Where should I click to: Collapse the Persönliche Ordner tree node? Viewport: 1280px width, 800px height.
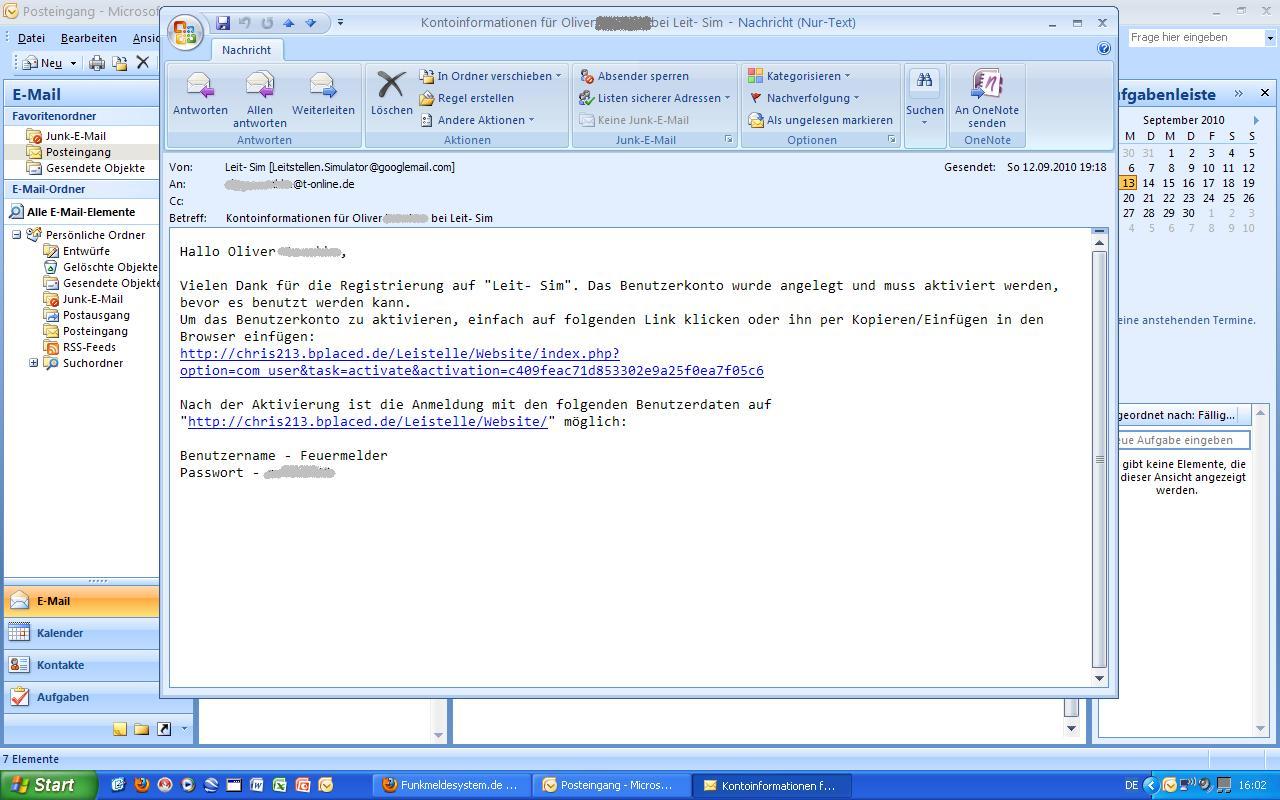tap(17, 235)
